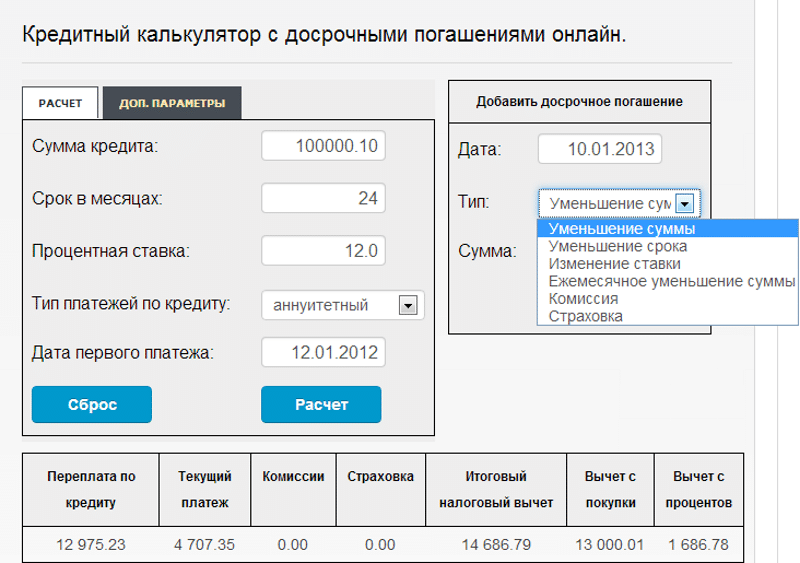Viewport: 800px width, 563px height.
Task: Click the Сброс button
Action: tap(92, 404)
